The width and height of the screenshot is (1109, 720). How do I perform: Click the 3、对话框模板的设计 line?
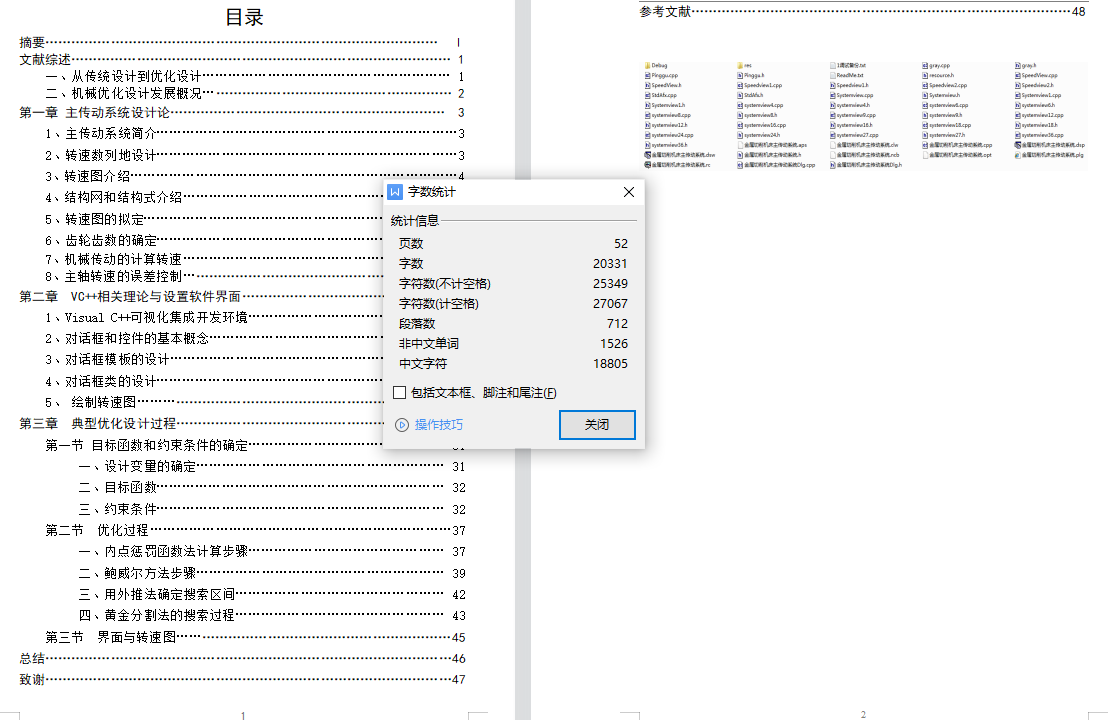pyautogui.click(x=214, y=359)
